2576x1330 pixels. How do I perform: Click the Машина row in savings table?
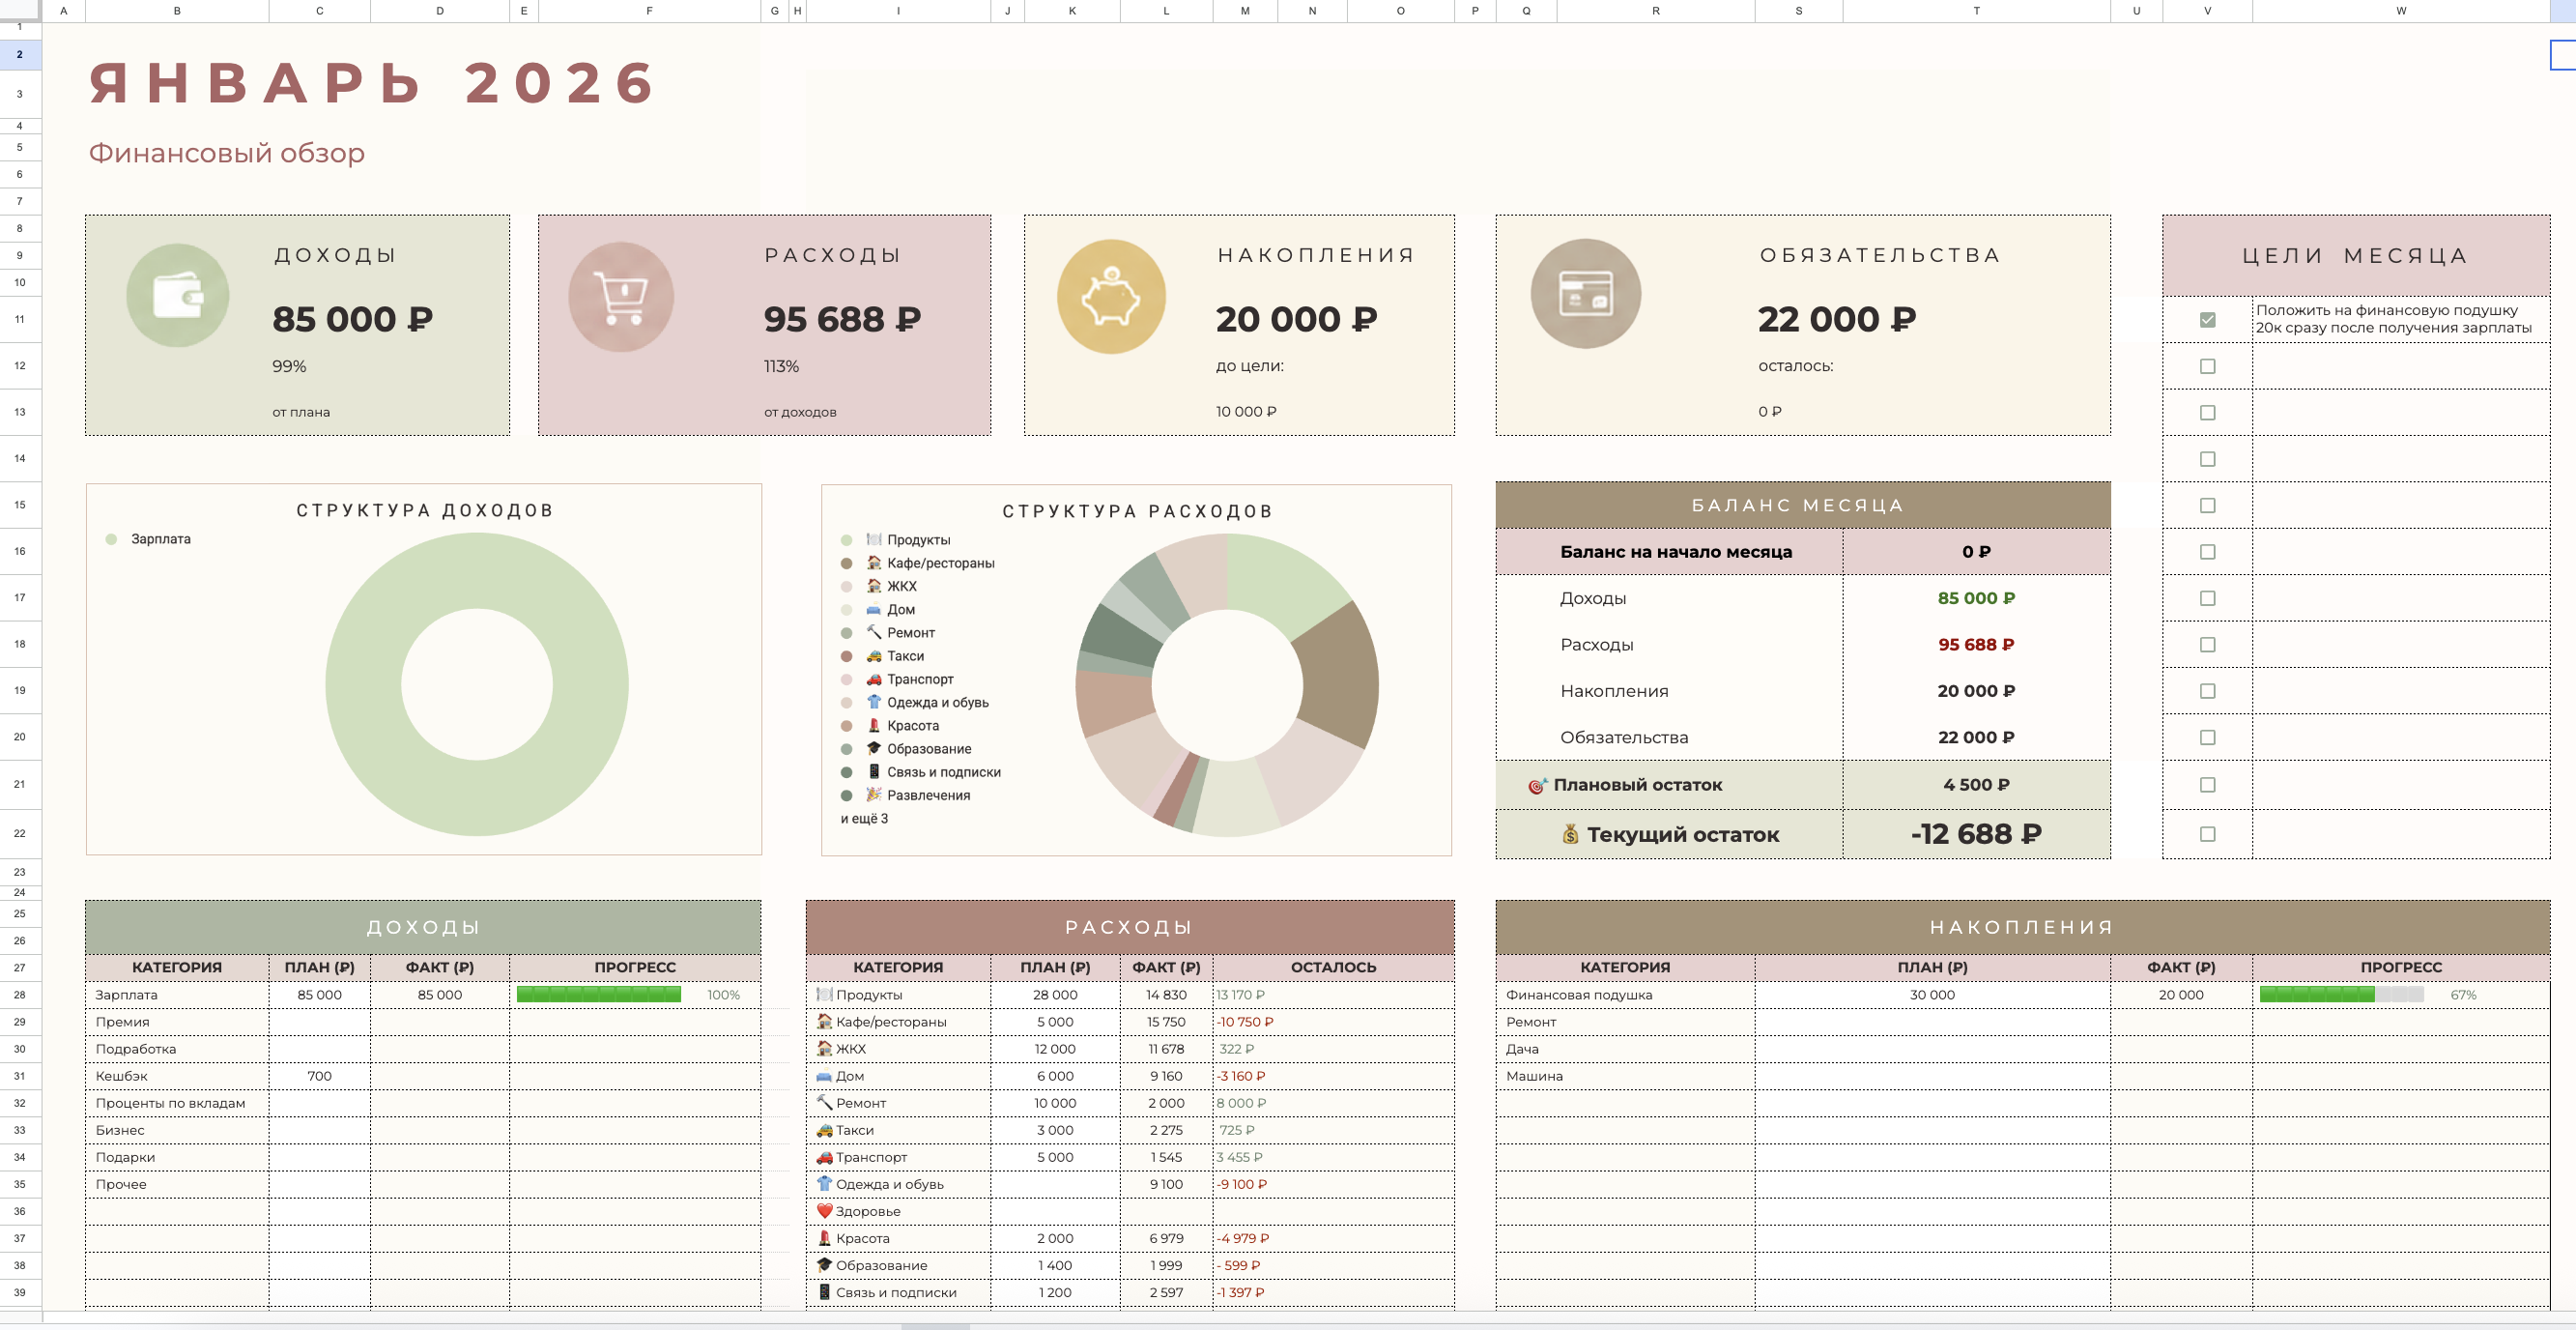pos(2023,1076)
